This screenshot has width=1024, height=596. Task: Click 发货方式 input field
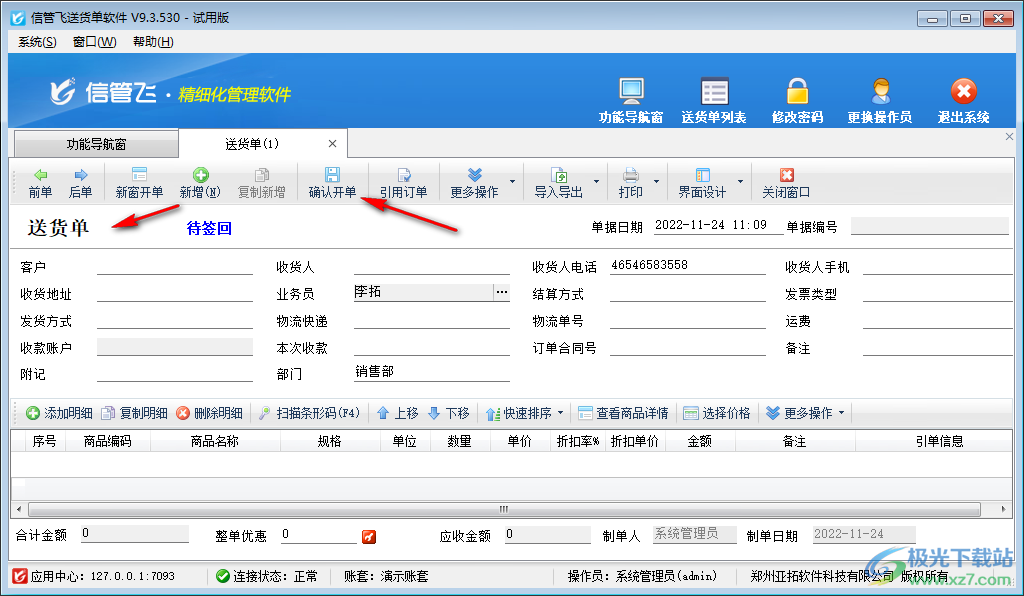(174, 321)
